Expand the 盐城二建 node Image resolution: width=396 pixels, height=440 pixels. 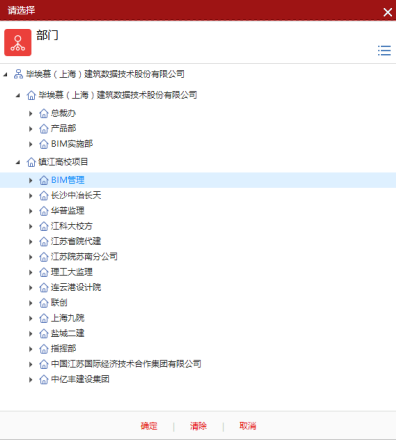[x=31, y=334]
